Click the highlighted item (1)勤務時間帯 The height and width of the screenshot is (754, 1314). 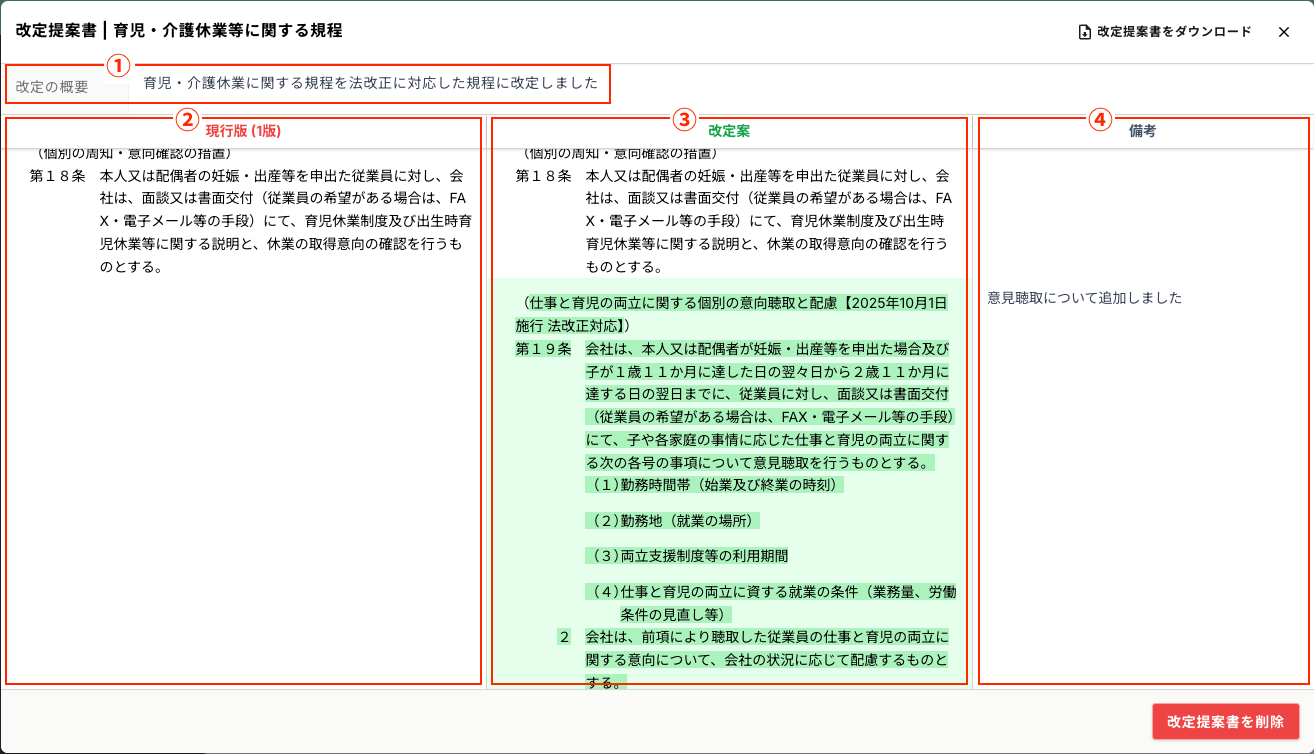(x=714, y=485)
